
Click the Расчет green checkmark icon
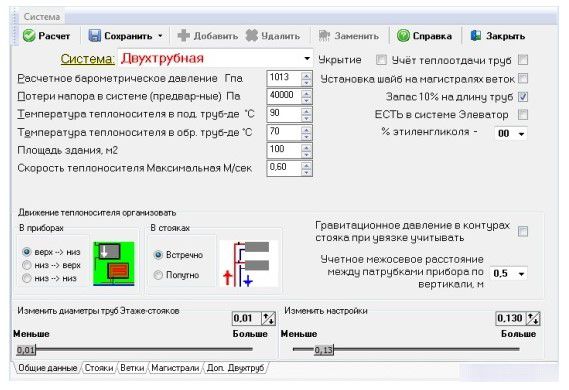click(x=29, y=36)
